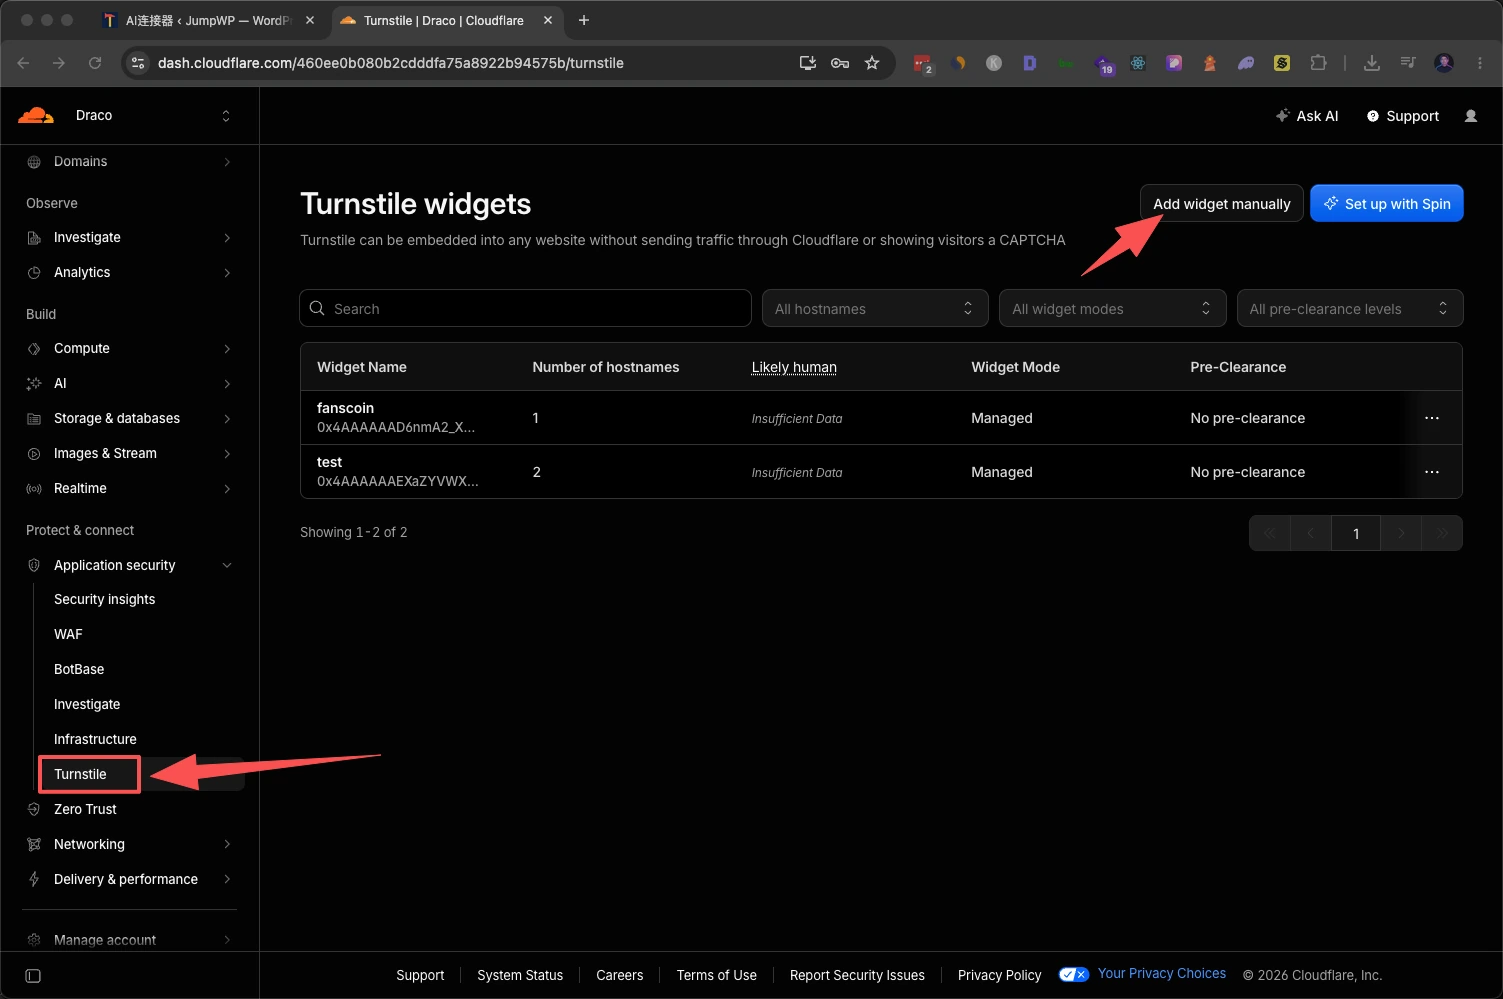Open the fanscoin widget
The height and width of the screenshot is (999, 1503).
(345, 408)
